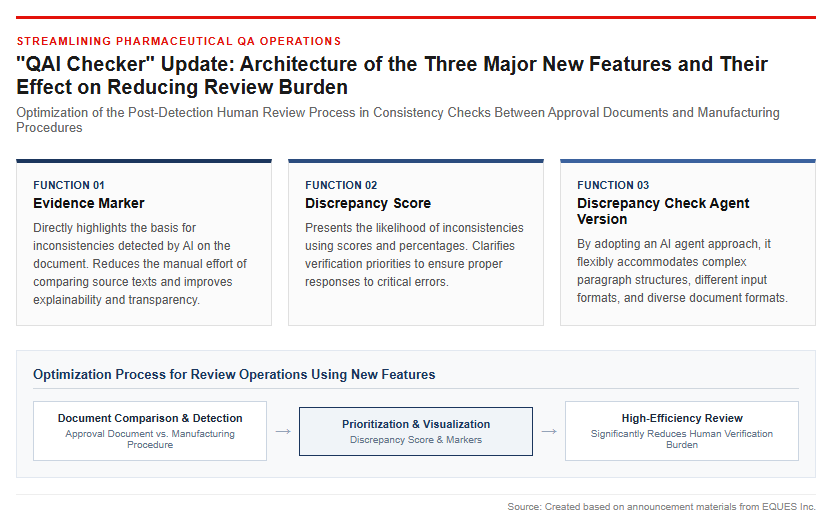Select the 'FUNCTION 01' label

tap(69, 185)
